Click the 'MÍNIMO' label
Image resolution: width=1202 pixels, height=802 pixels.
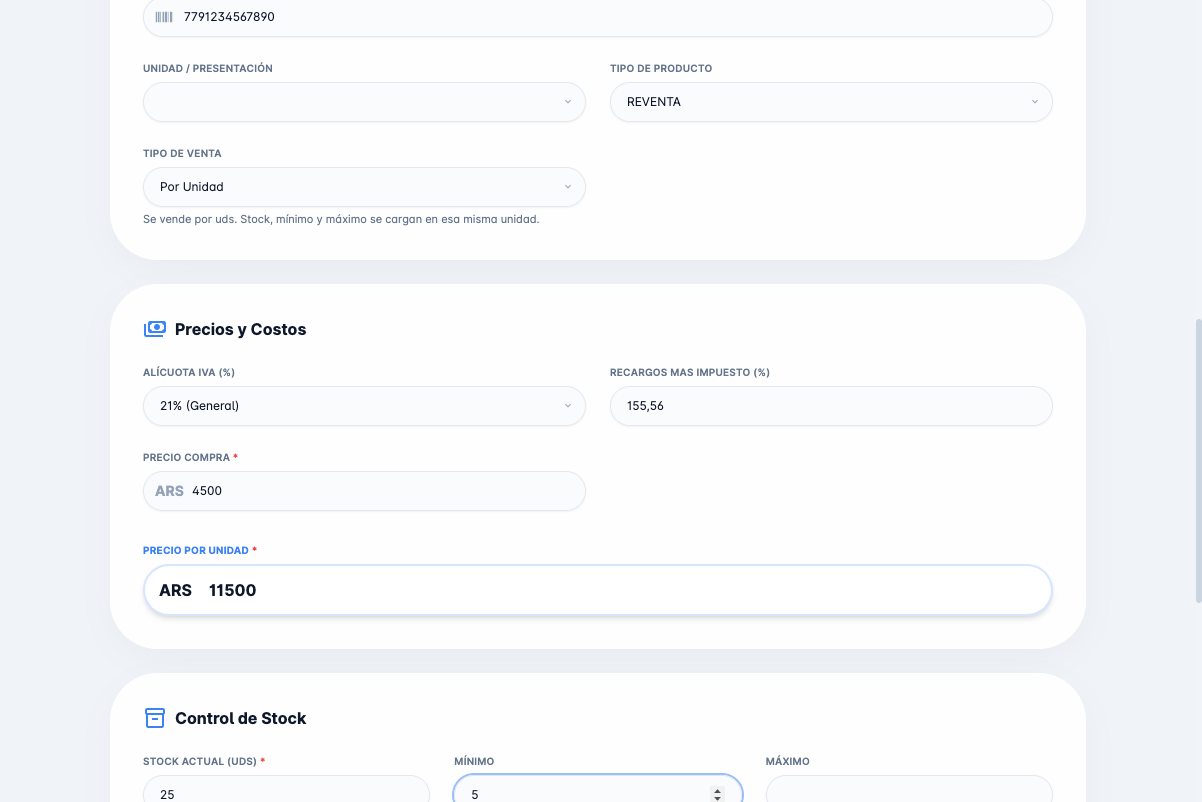474,762
